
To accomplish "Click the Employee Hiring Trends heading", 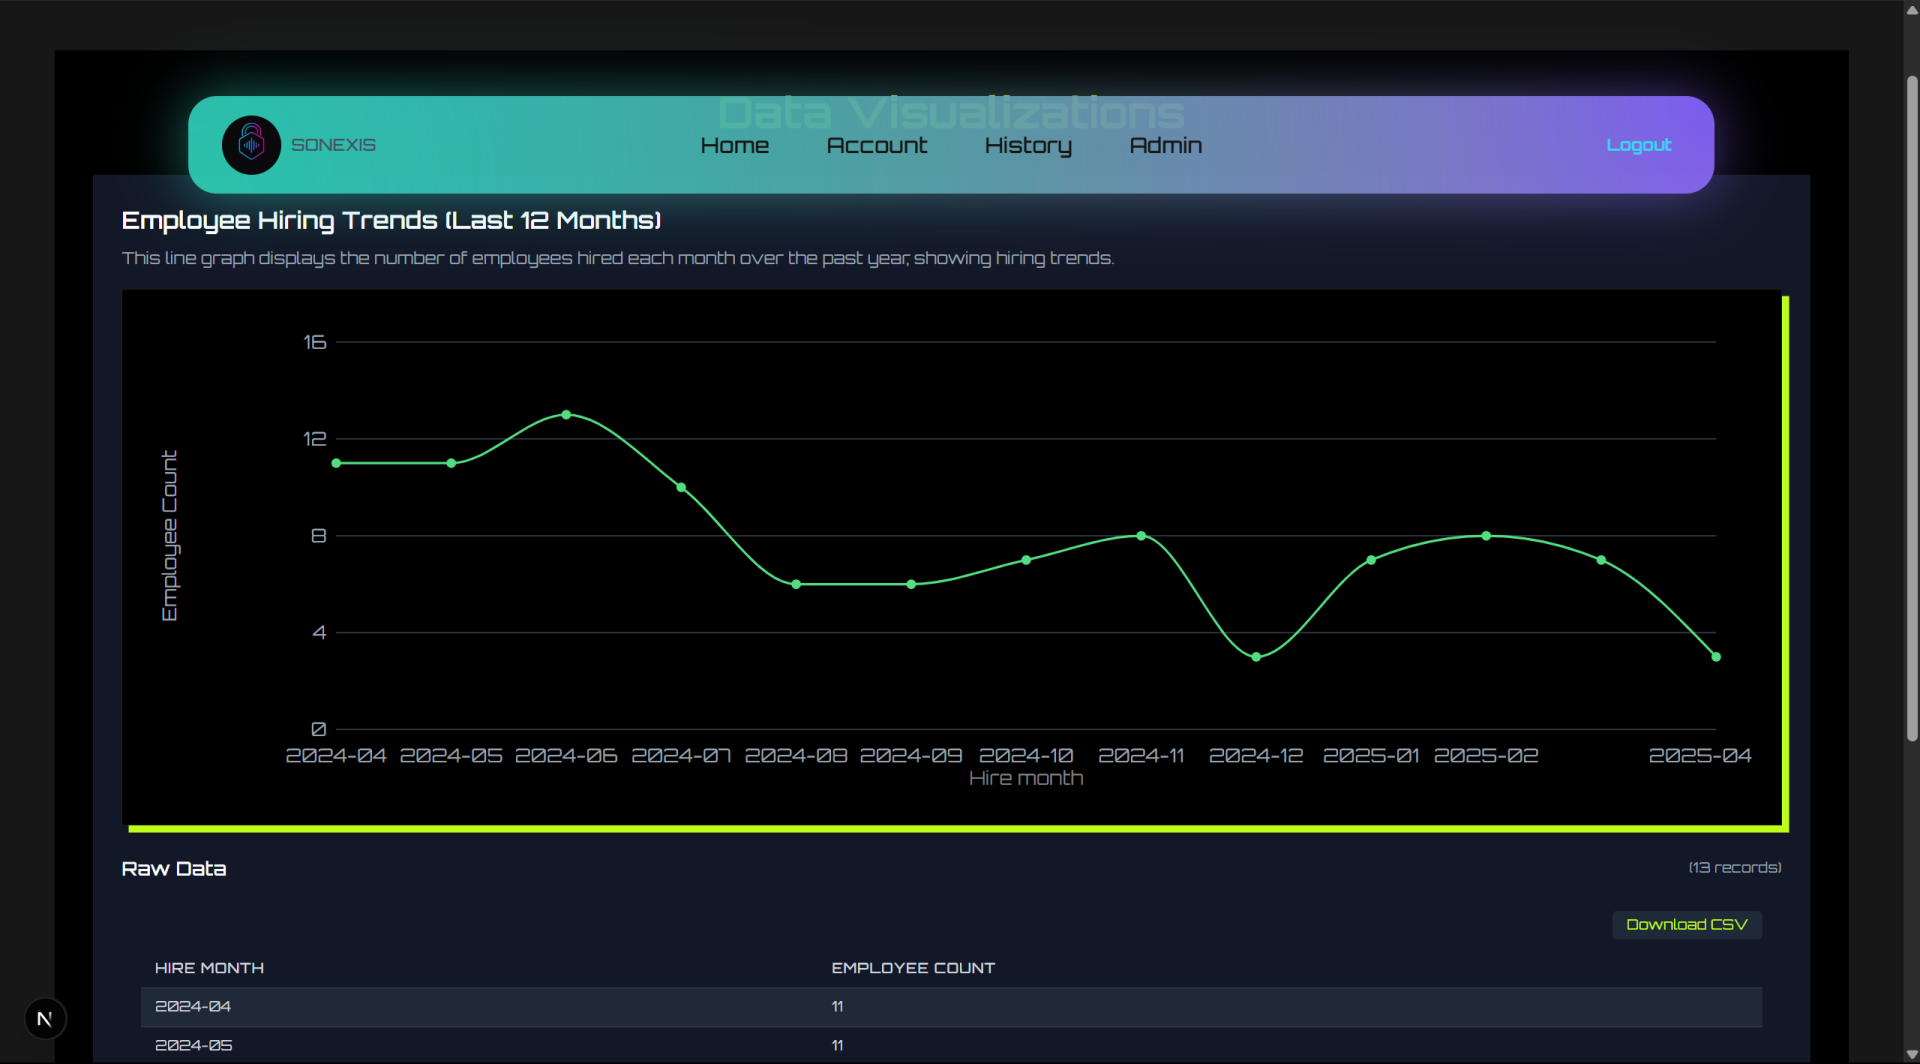I will pos(391,221).
